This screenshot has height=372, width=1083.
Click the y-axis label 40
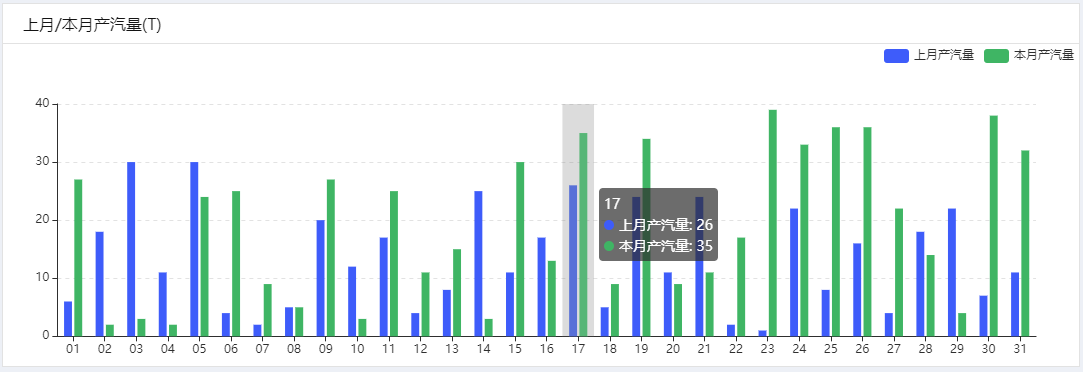42,104
